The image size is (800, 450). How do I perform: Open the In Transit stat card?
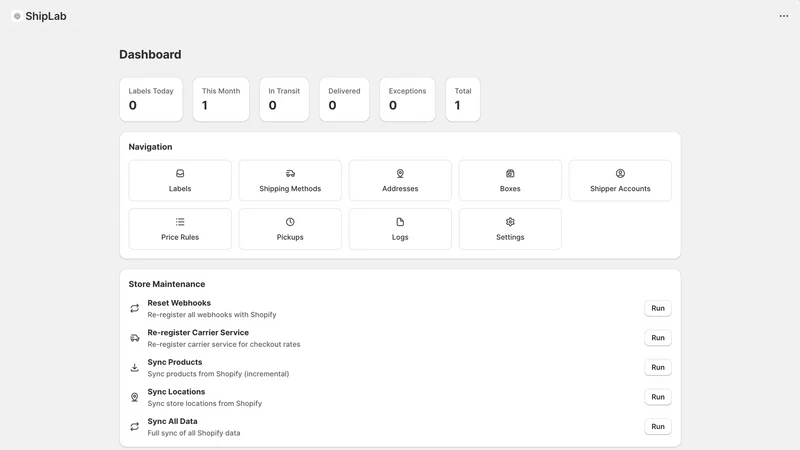(x=284, y=99)
